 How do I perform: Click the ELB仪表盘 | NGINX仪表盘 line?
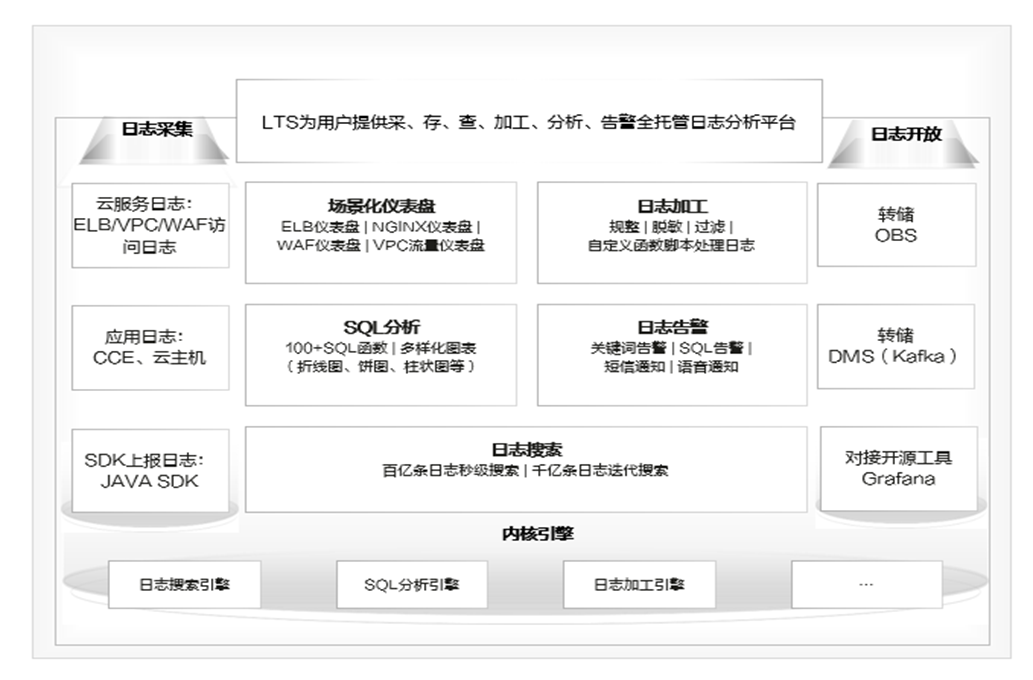pyautogui.click(x=381, y=227)
